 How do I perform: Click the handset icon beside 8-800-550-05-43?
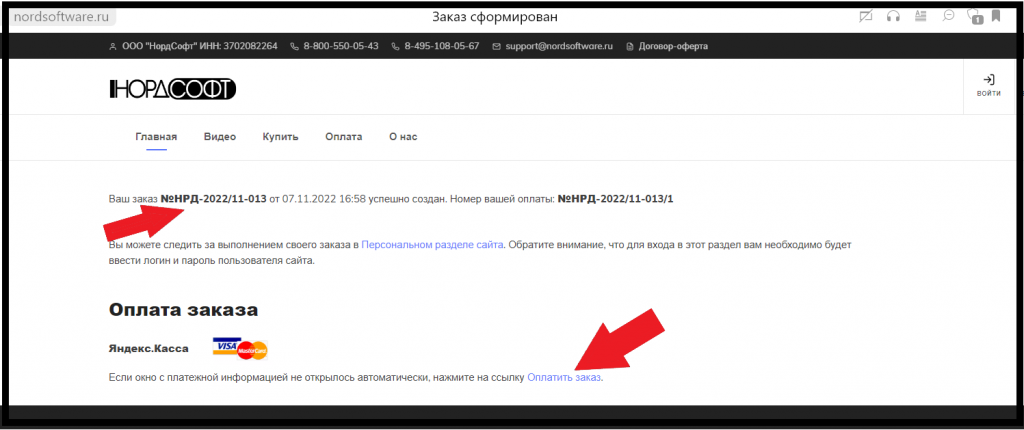294,47
